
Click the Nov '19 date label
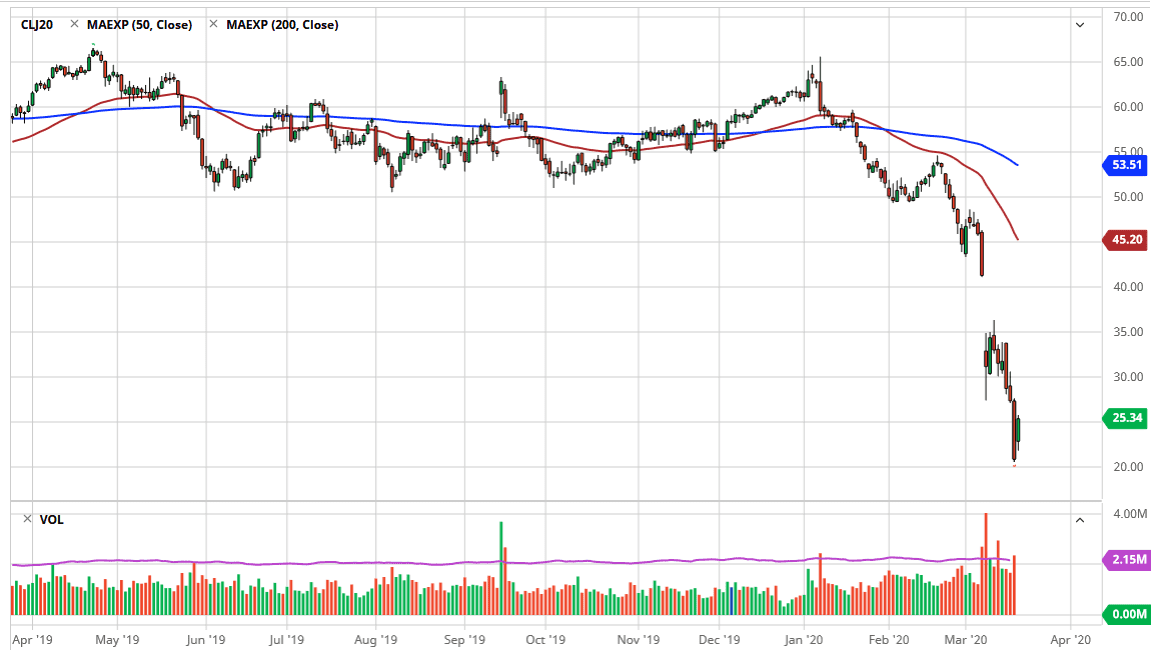pos(638,640)
